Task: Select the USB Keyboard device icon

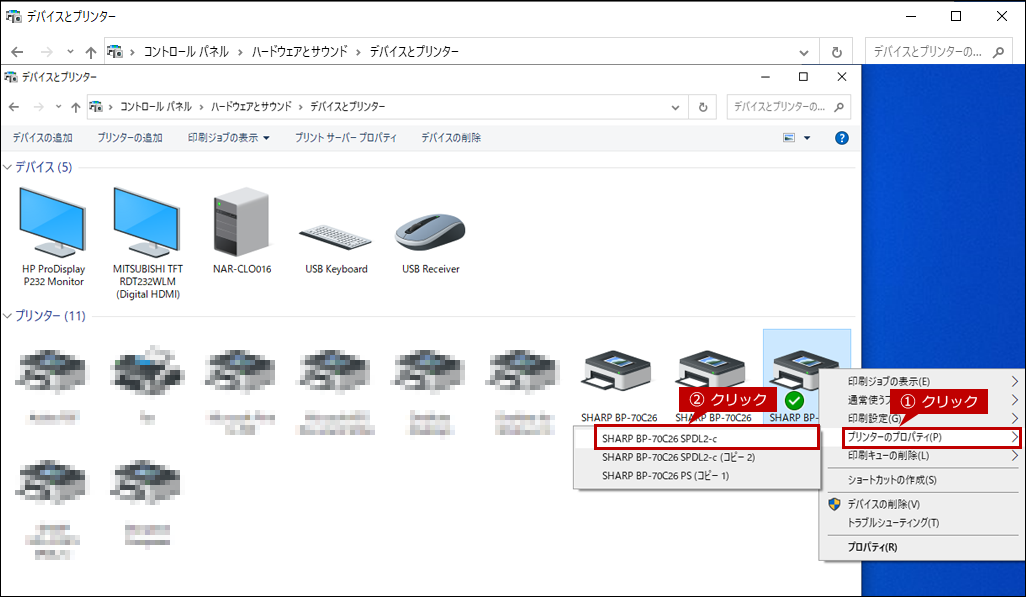Action: point(336,232)
